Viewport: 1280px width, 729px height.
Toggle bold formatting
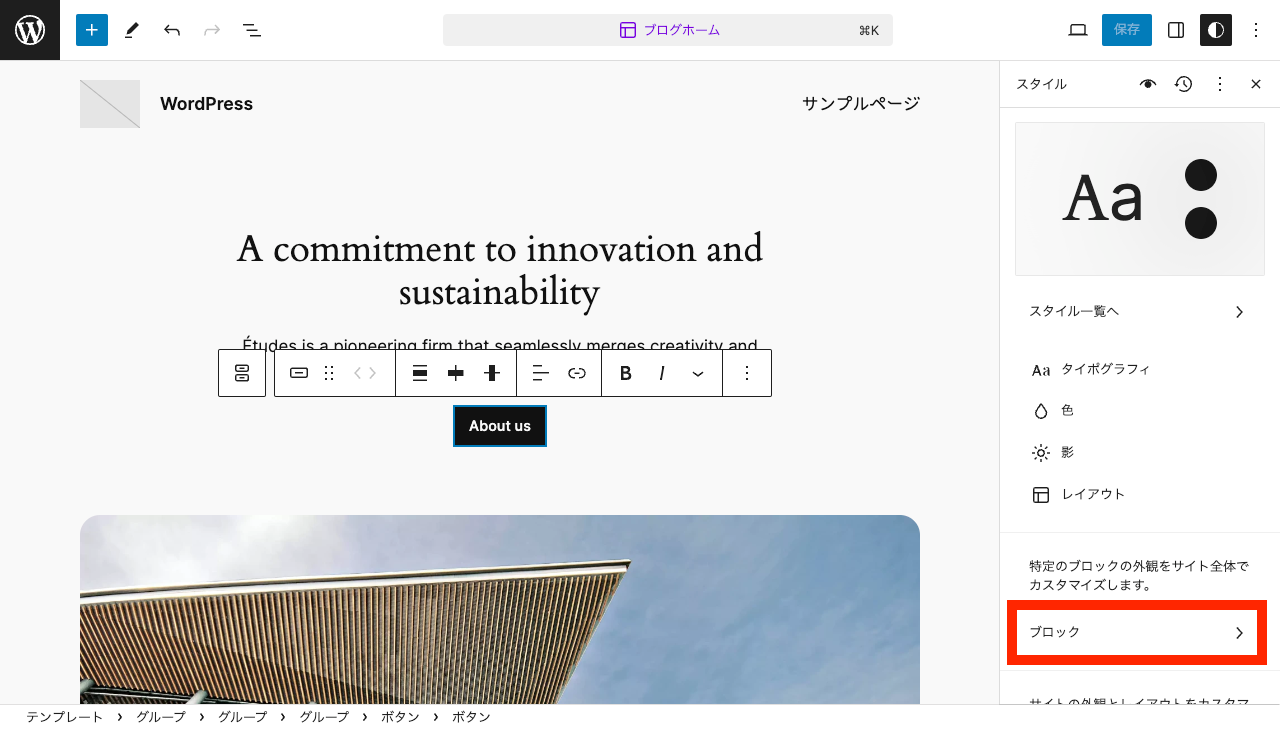pyautogui.click(x=626, y=373)
